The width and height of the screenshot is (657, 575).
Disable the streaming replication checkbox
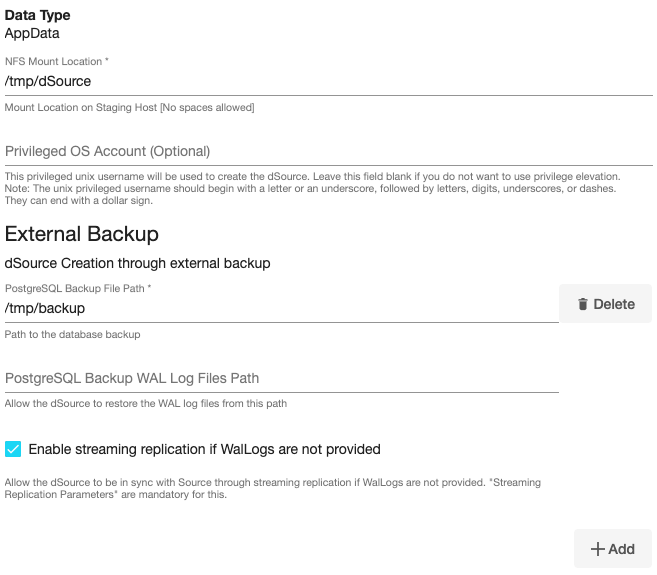(13, 449)
